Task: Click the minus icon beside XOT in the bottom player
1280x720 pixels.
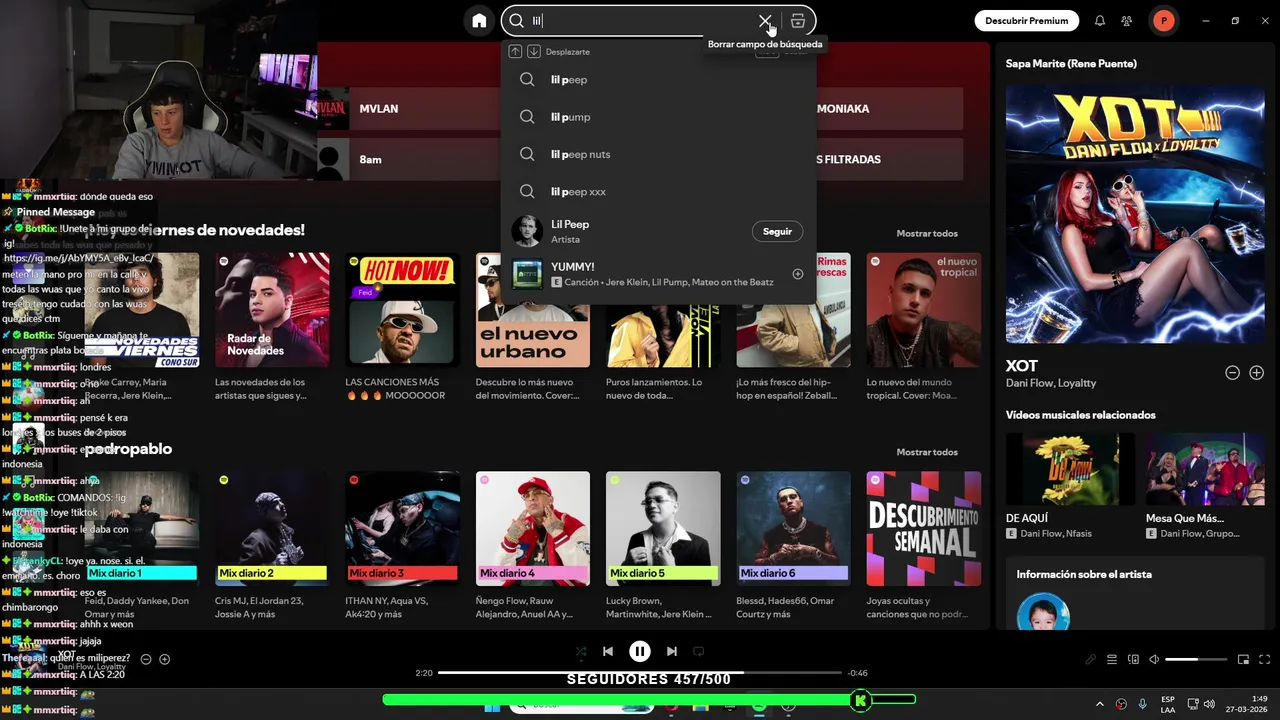Action: (x=146, y=659)
